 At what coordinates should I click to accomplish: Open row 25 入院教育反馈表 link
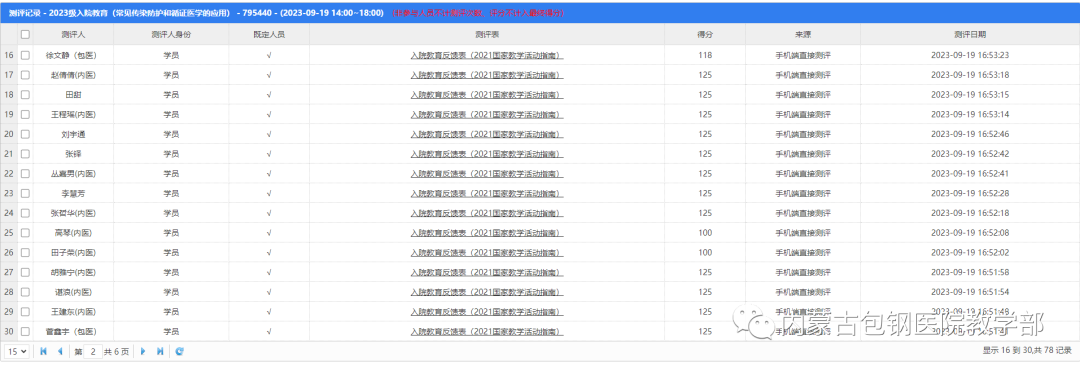click(x=487, y=233)
